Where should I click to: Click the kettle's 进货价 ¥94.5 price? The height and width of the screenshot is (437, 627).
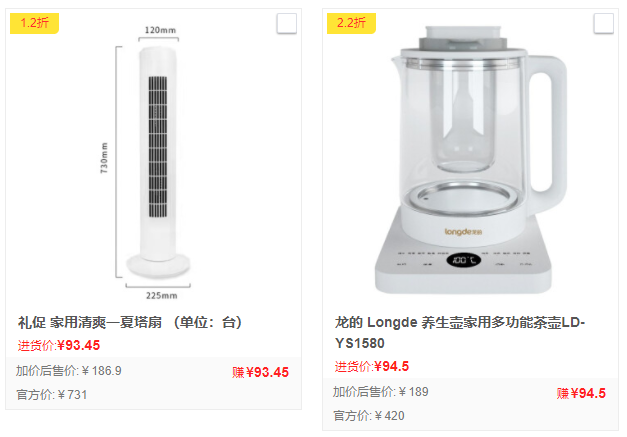click(372, 366)
